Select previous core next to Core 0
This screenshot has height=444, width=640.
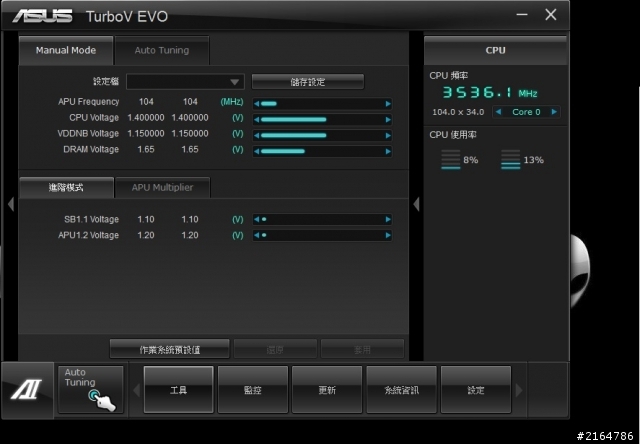click(x=498, y=112)
